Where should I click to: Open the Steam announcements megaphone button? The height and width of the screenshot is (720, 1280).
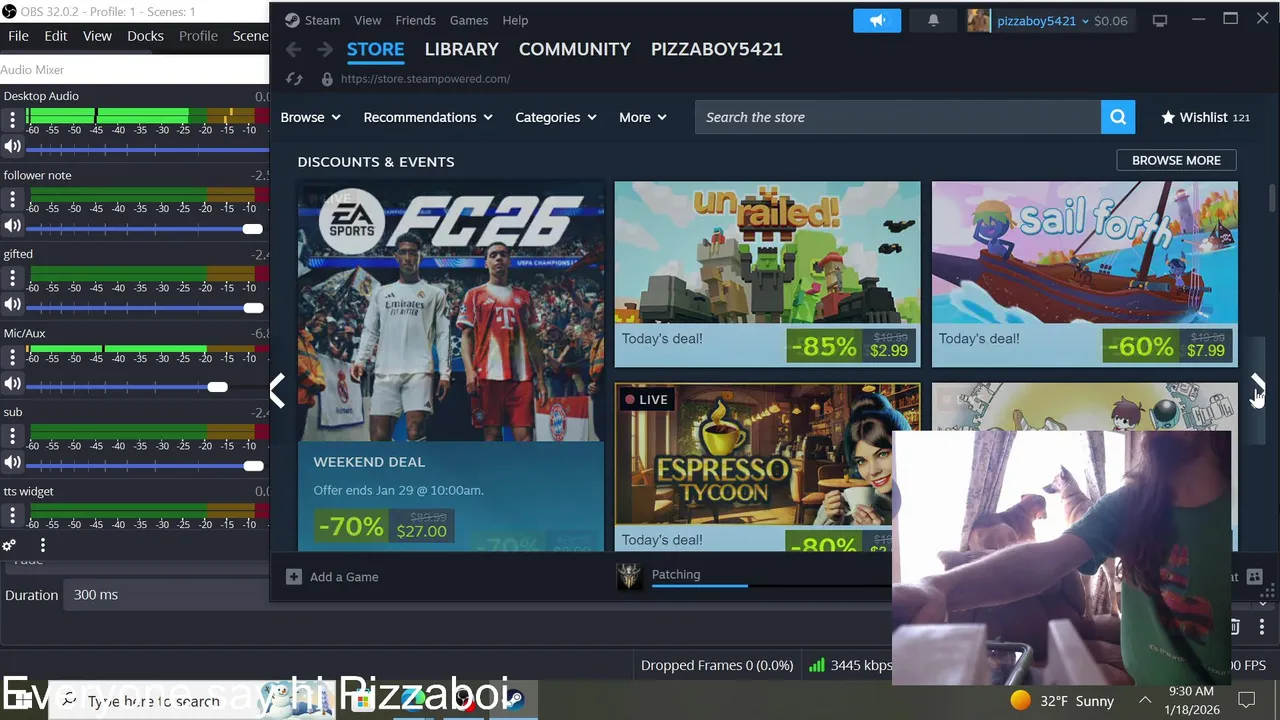[877, 20]
